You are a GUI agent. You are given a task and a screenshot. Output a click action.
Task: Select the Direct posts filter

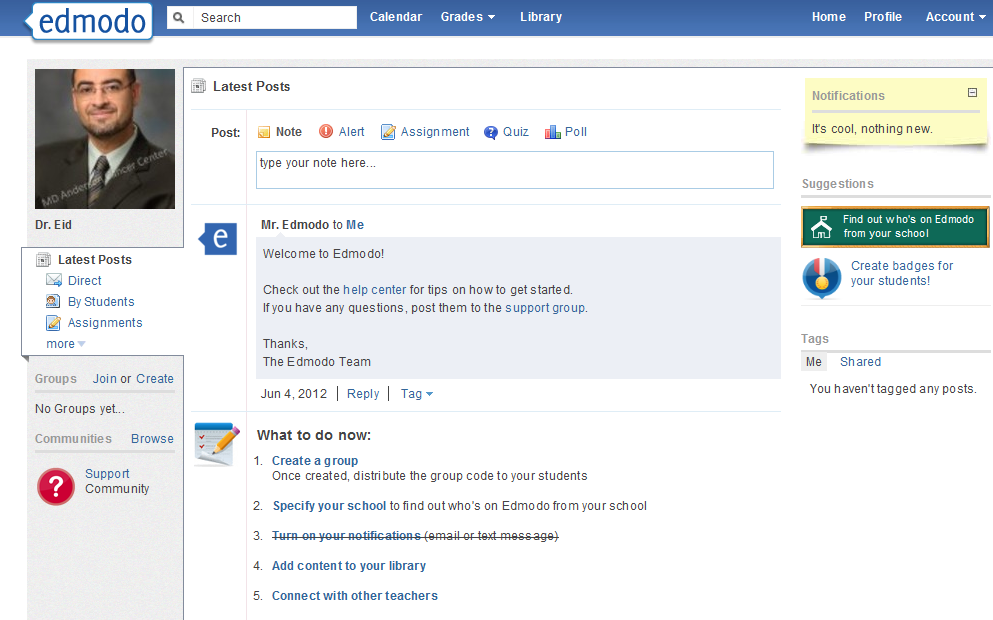coord(84,281)
